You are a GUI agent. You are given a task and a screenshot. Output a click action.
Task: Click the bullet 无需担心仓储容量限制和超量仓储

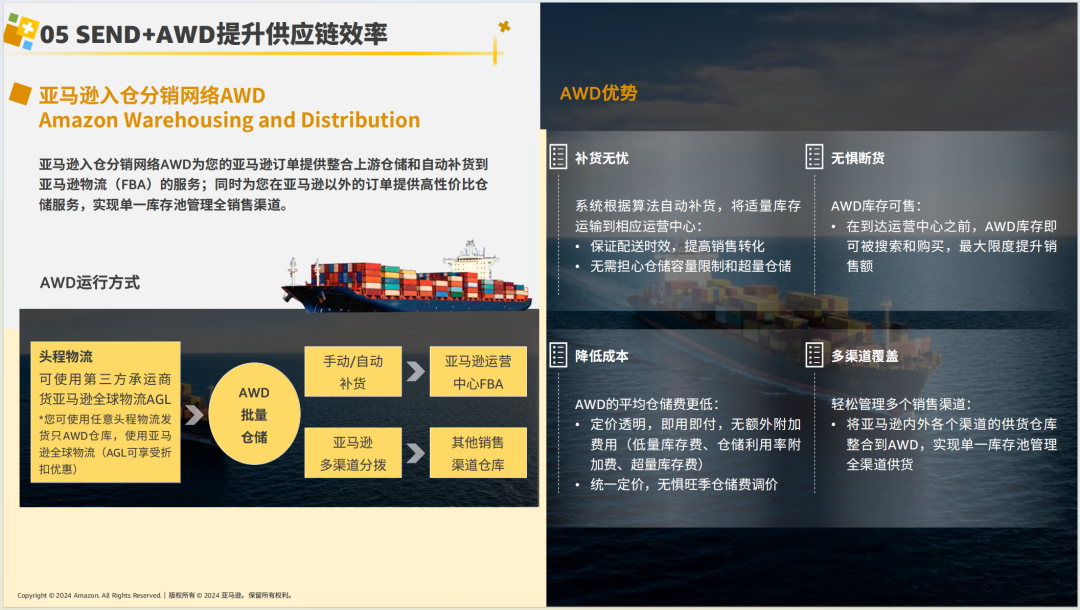pos(691,266)
